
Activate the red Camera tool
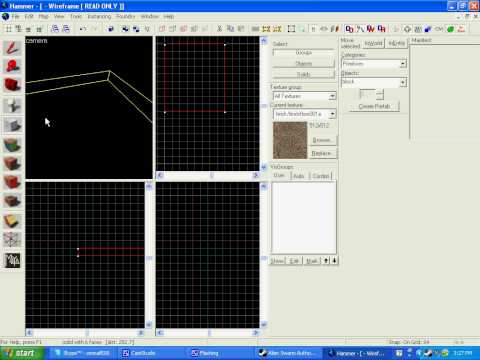click(x=12, y=85)
